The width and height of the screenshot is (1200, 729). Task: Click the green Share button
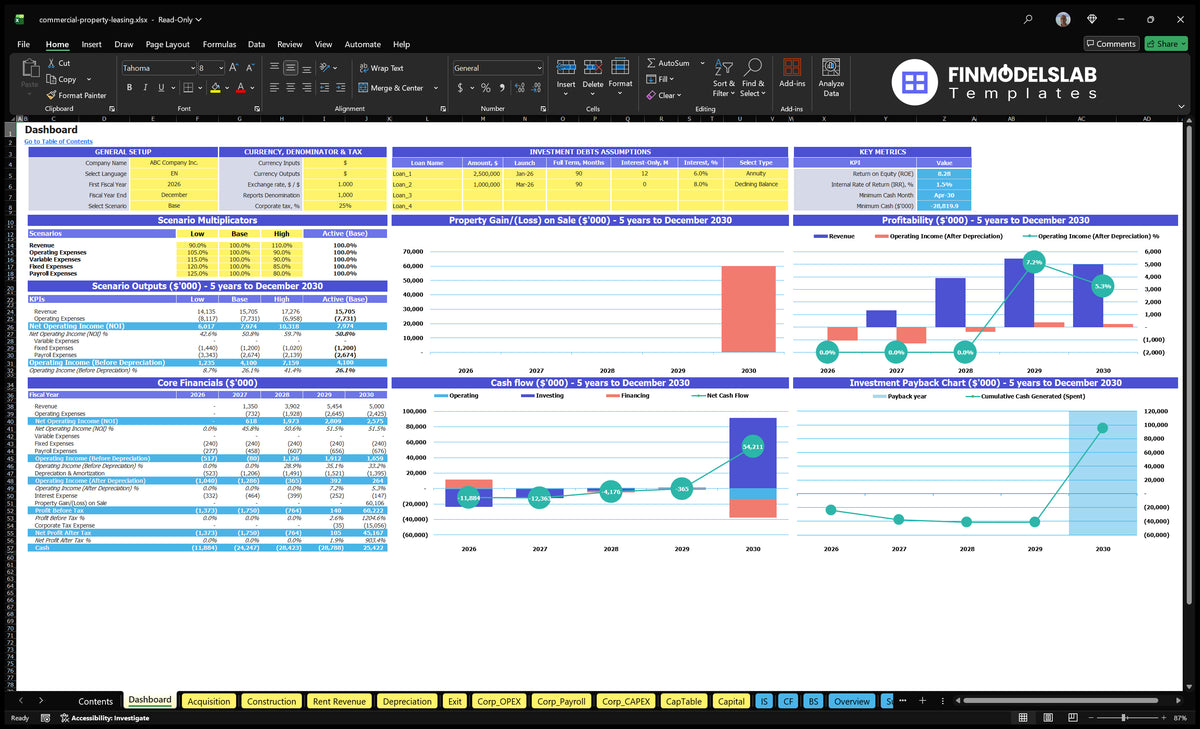(1165, 43)
